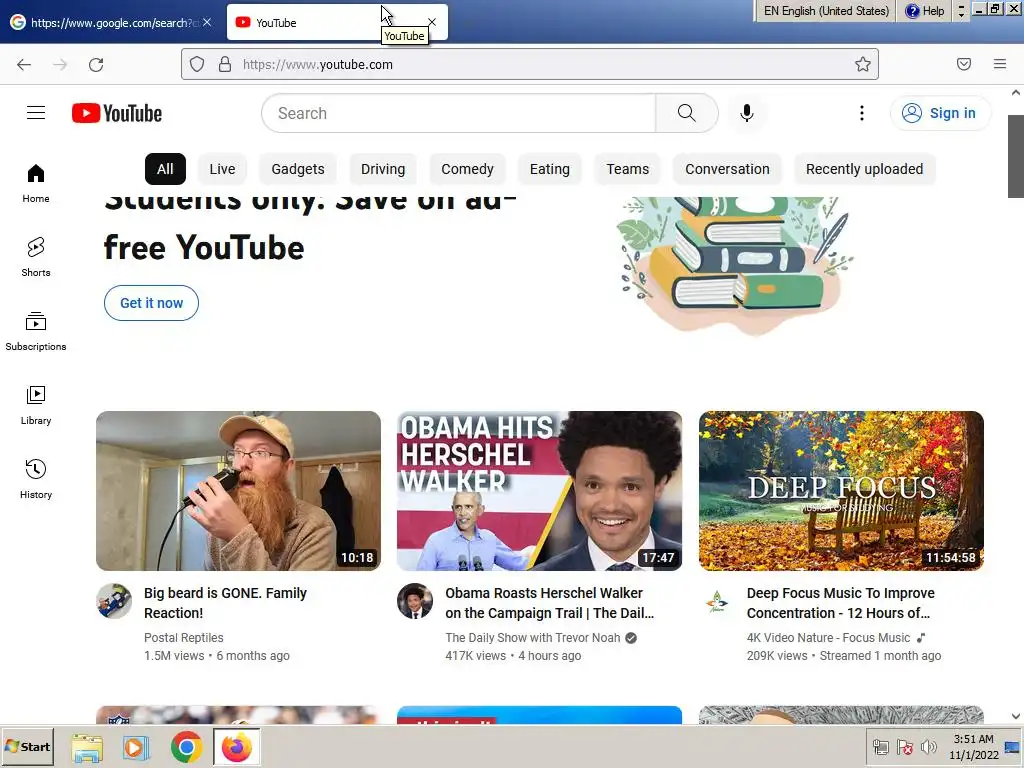Open 'Deep Focus Music' video title
The height and width of the screenshot is (768, 1024).
pyautogui.click(x=840, y=603)
